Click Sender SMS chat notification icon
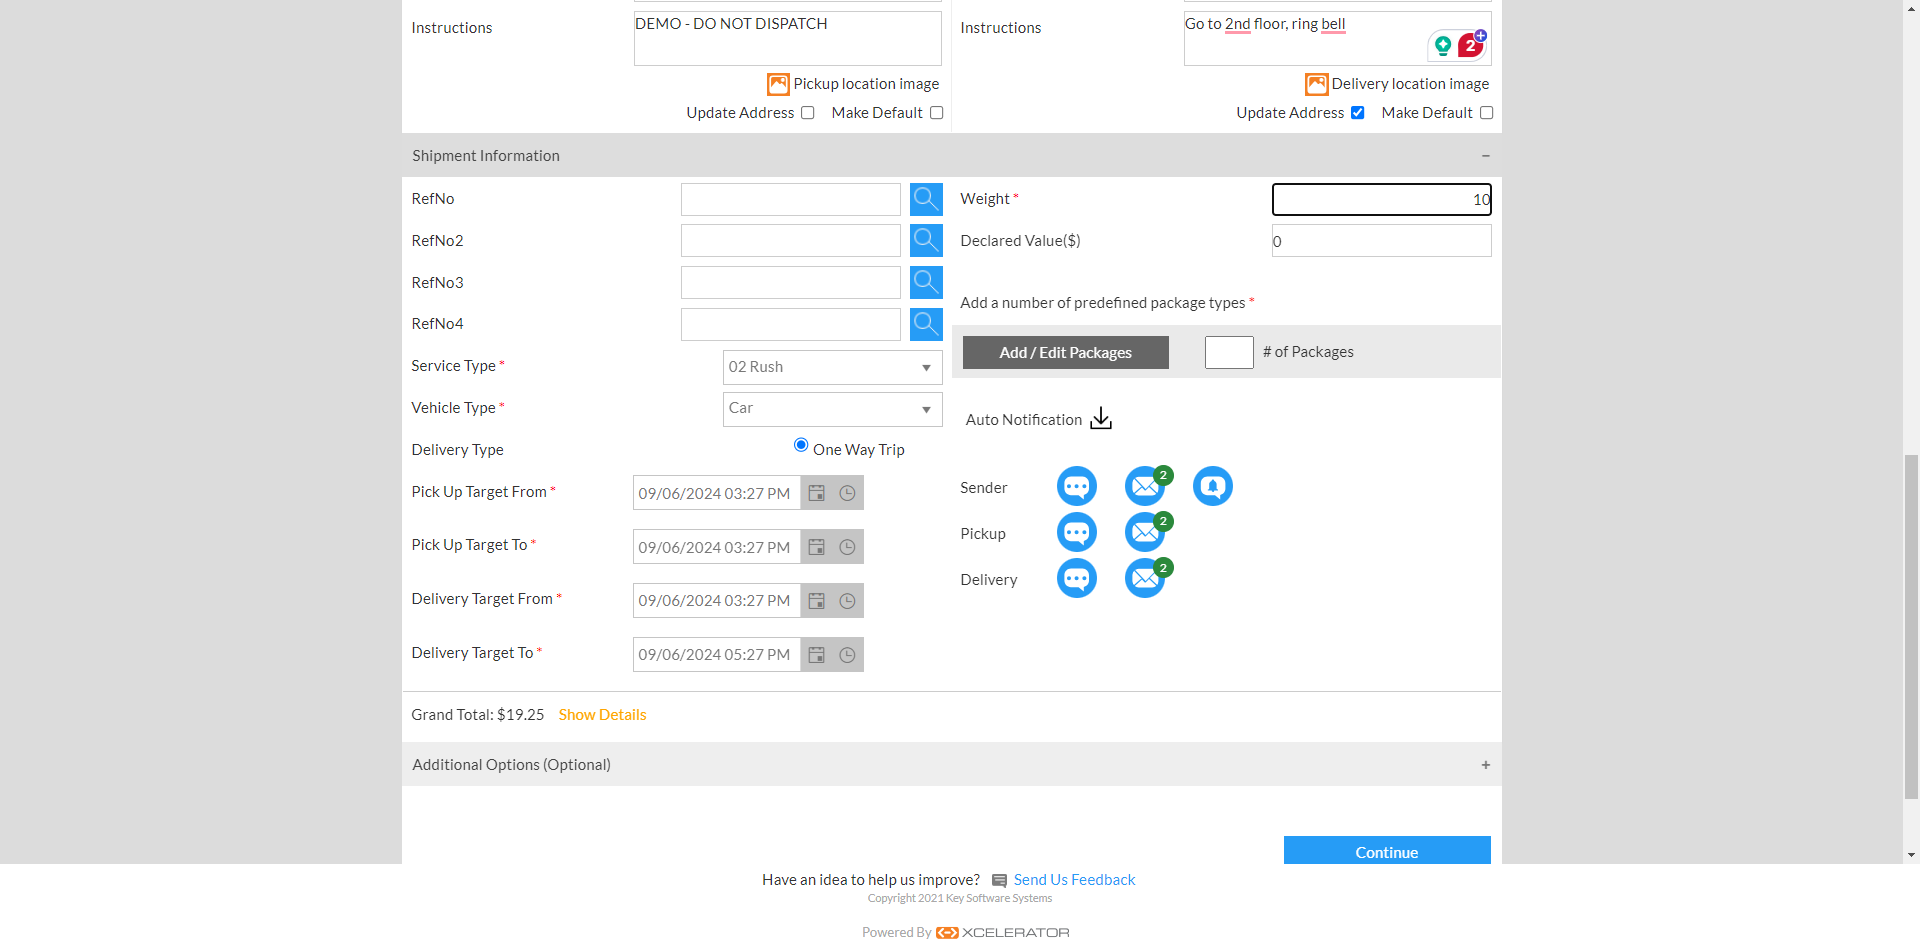This screenshot has width=1920, height=945. pos(1077,486)
